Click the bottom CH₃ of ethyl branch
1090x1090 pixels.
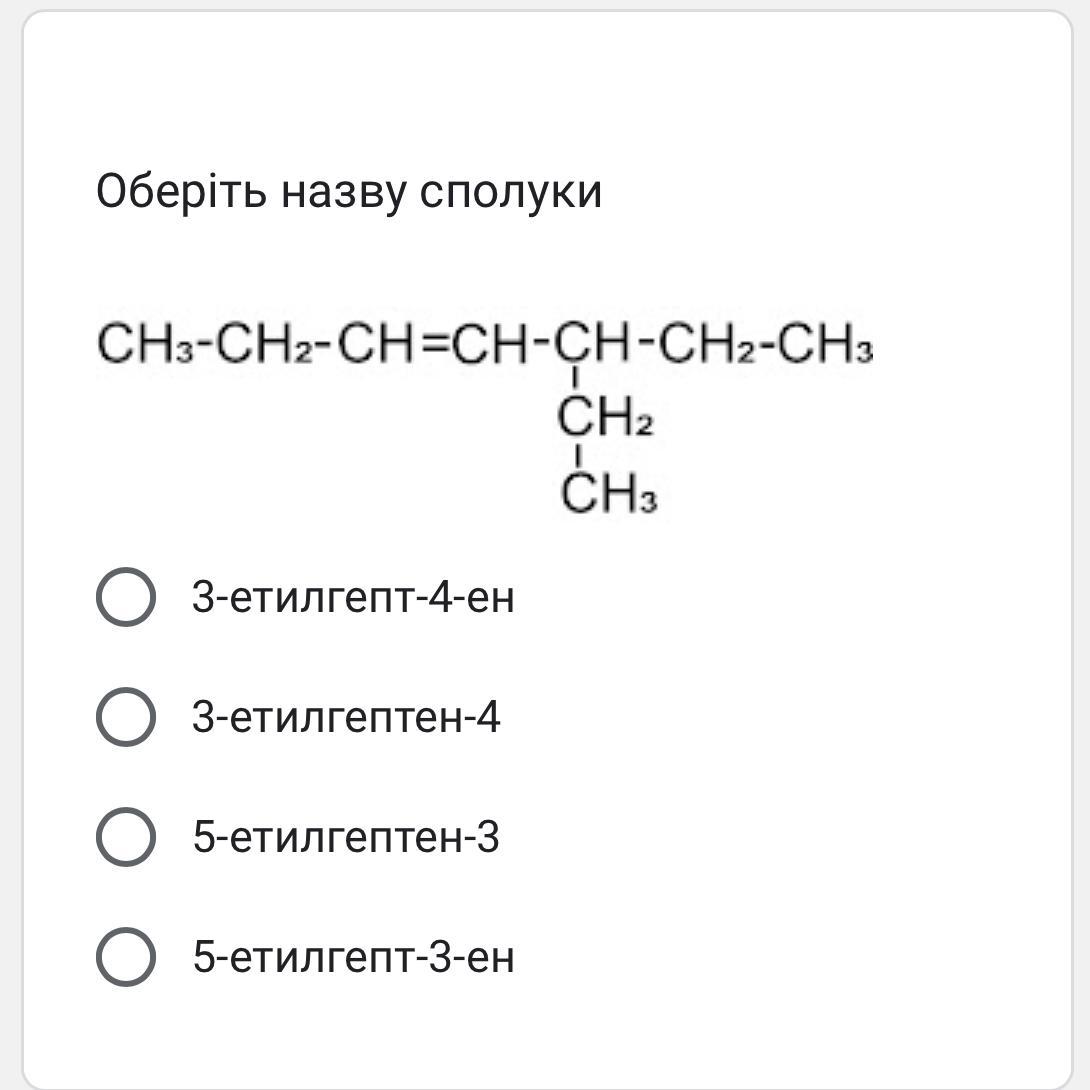pyautogui.click(x=608, y=493)
